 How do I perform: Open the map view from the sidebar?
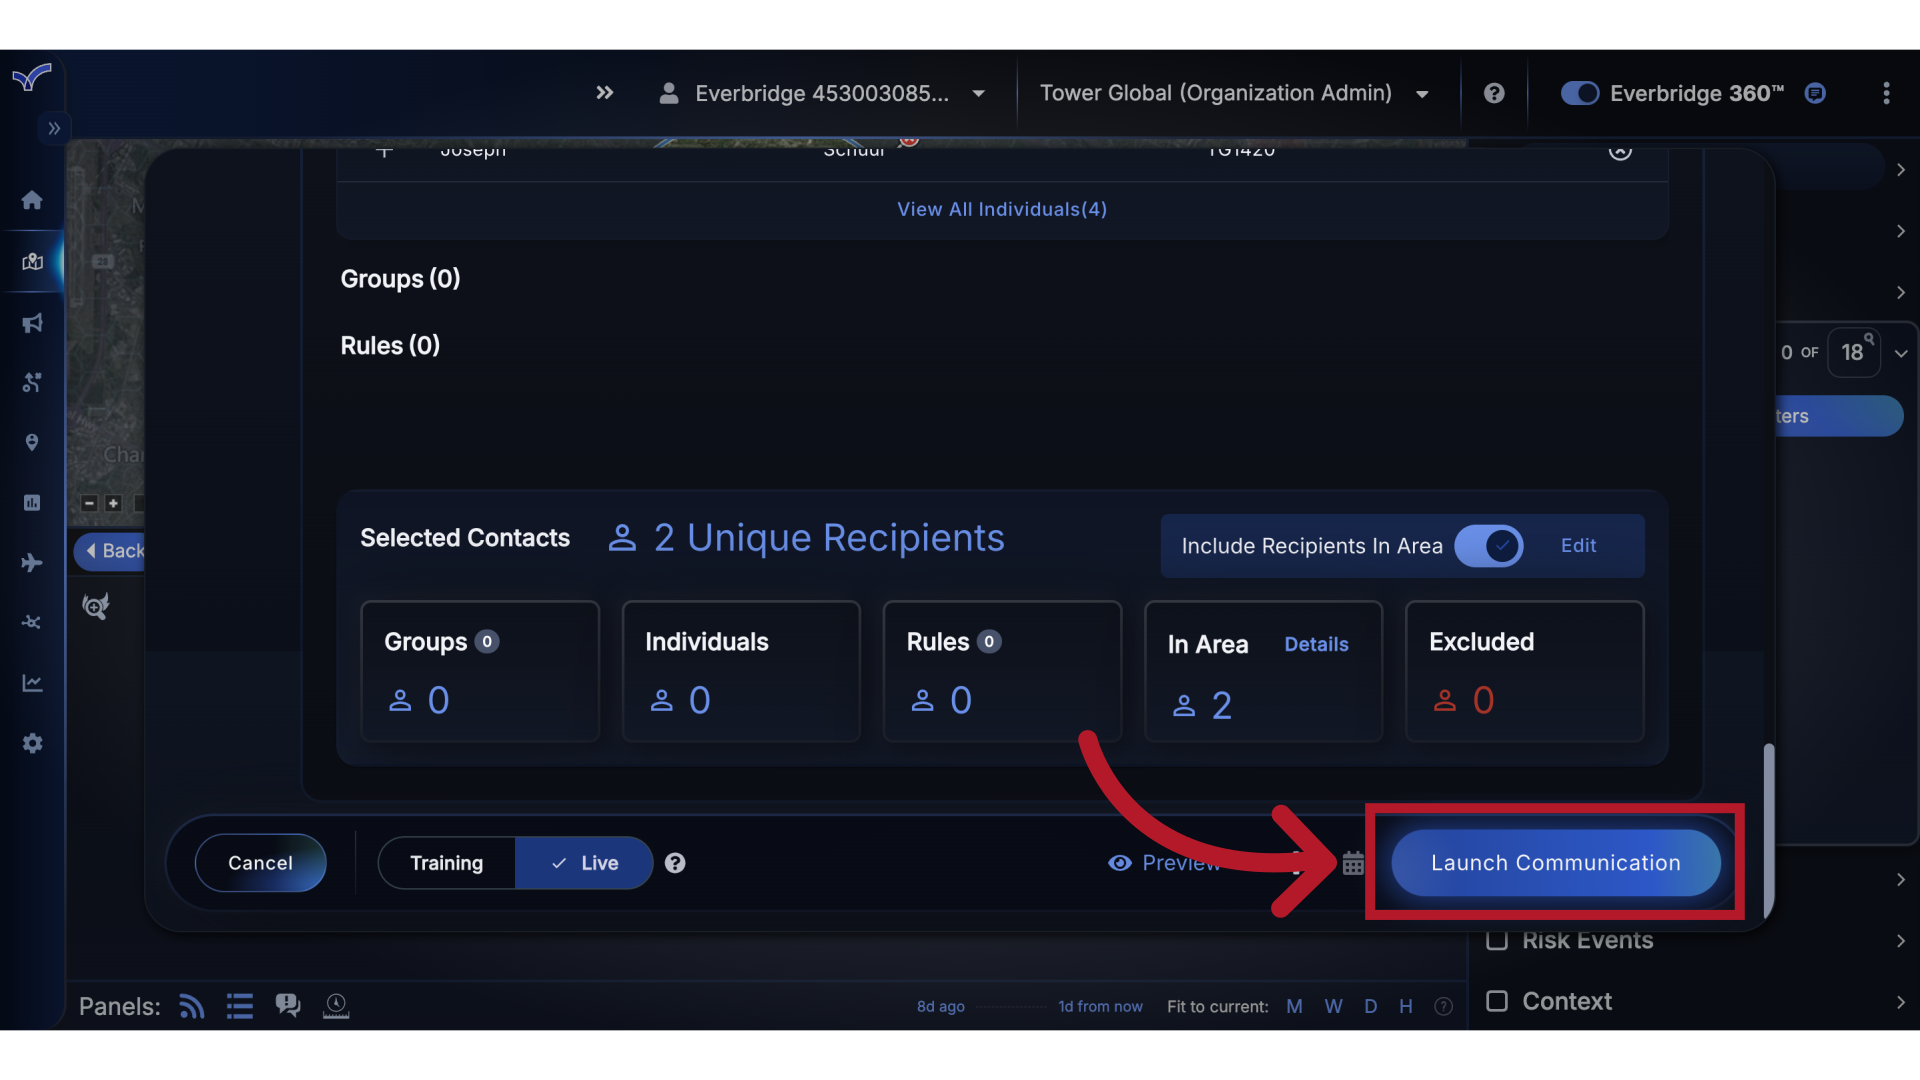pos(32,262)
